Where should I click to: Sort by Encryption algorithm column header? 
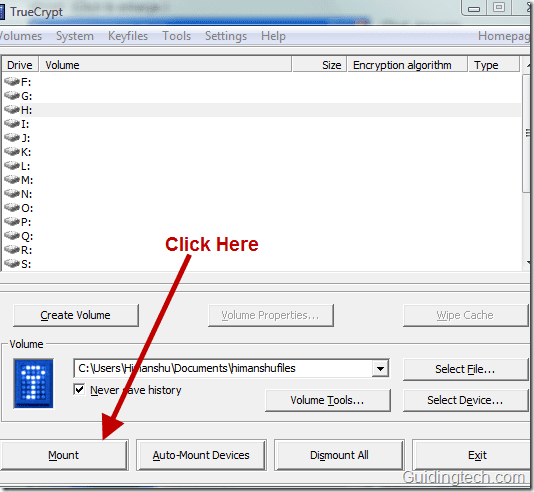pos(407,65)
